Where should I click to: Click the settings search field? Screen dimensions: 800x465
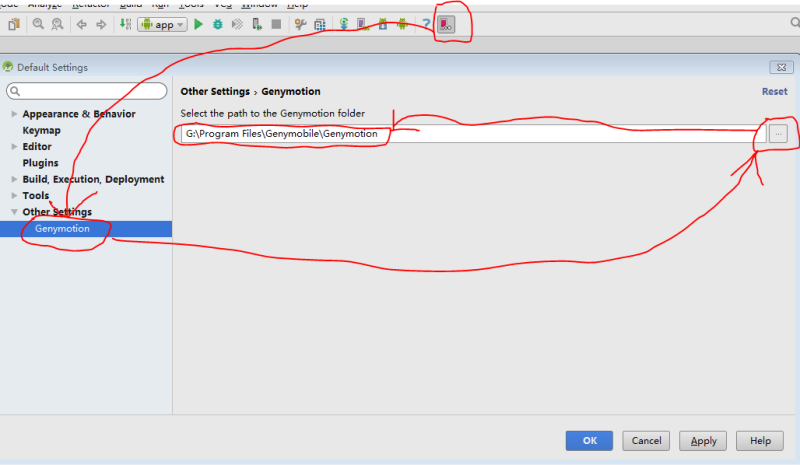point(86,91)
